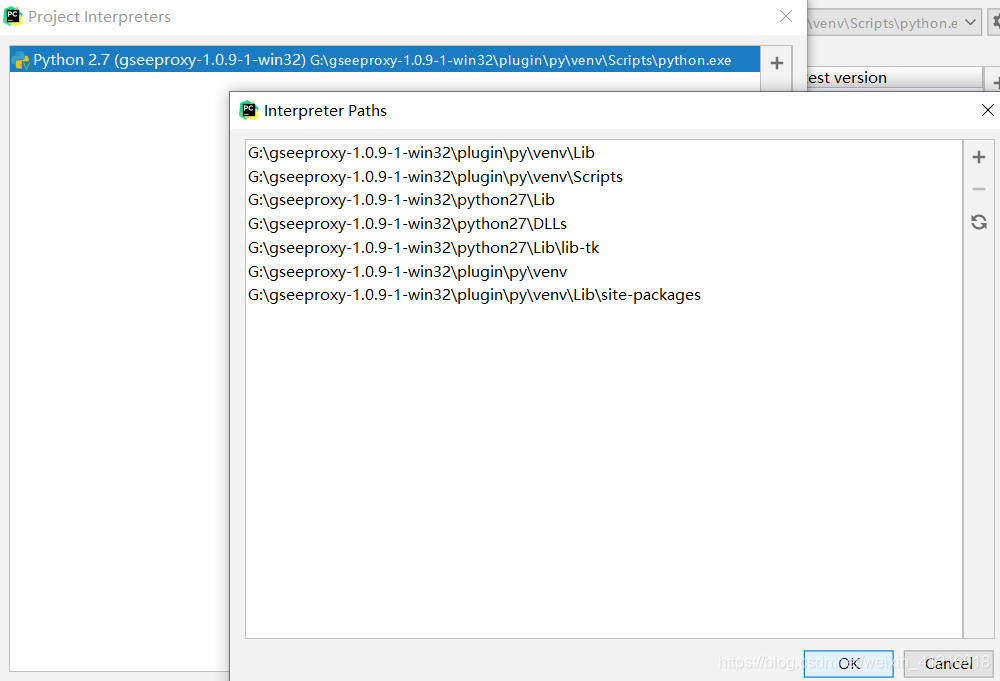
Task: Click the Python icon next to Python 2.7 interpreter
Action: click(x=20, y=61)
